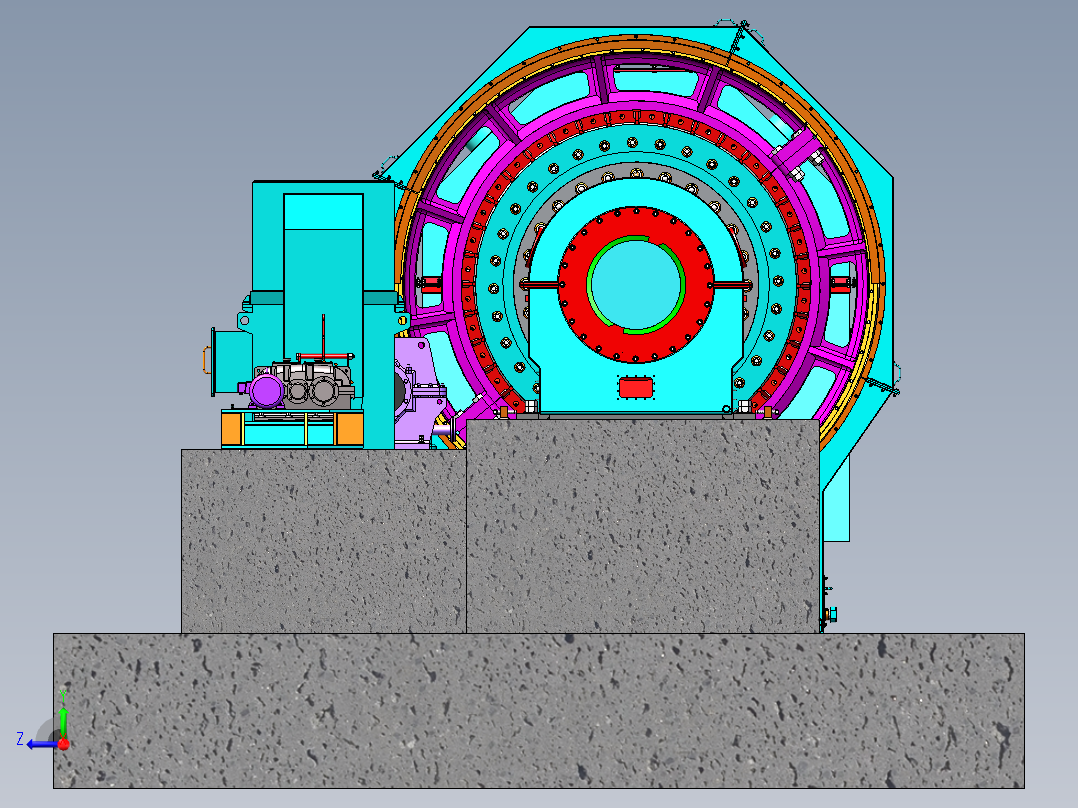Viewport: 1078px width, 808px height.
Task: Click the red origin ball of axis triad
Action: click(64, 743)
